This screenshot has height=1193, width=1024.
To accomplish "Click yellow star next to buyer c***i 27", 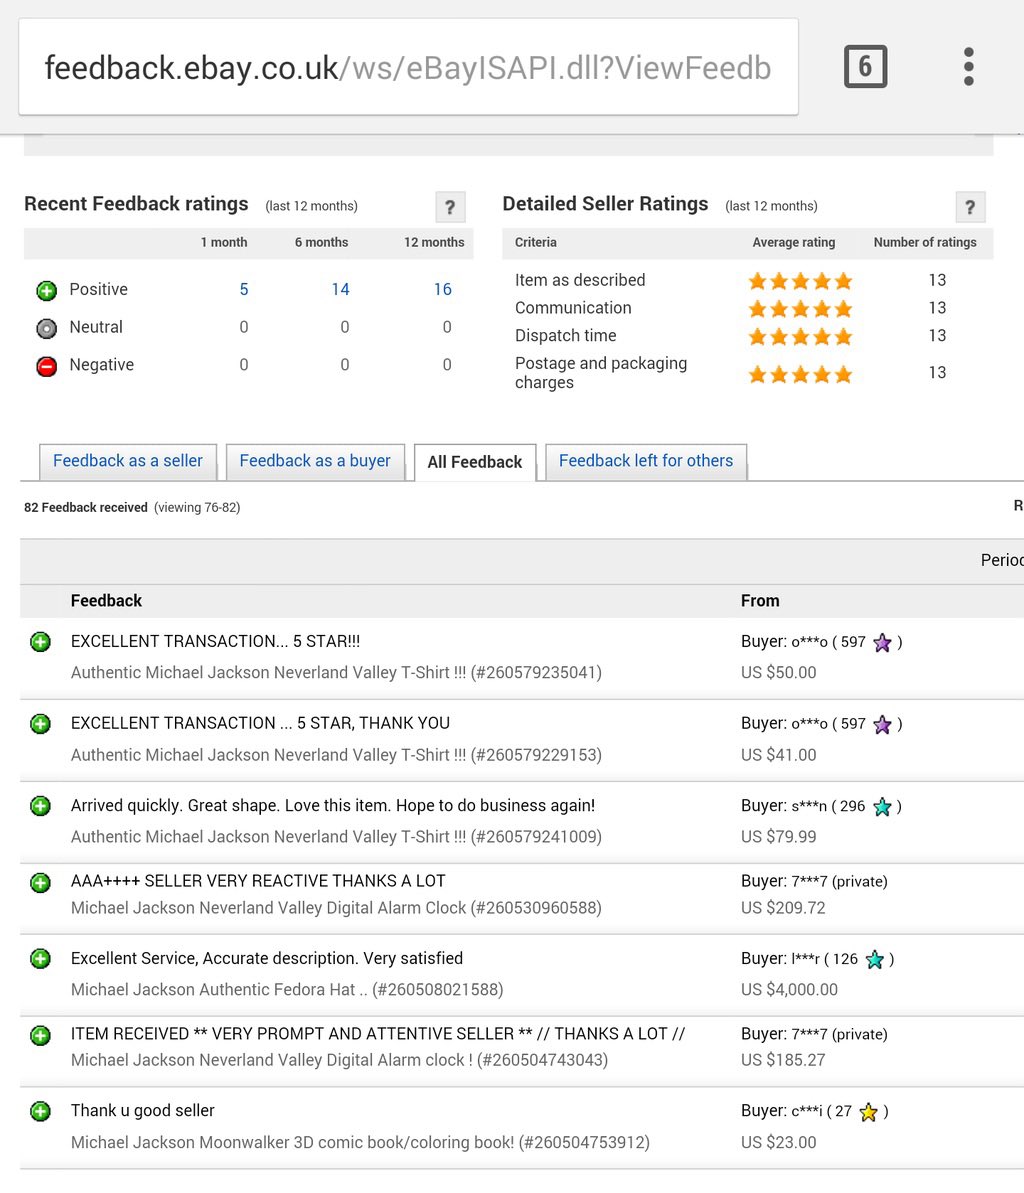I will 868,1112.
